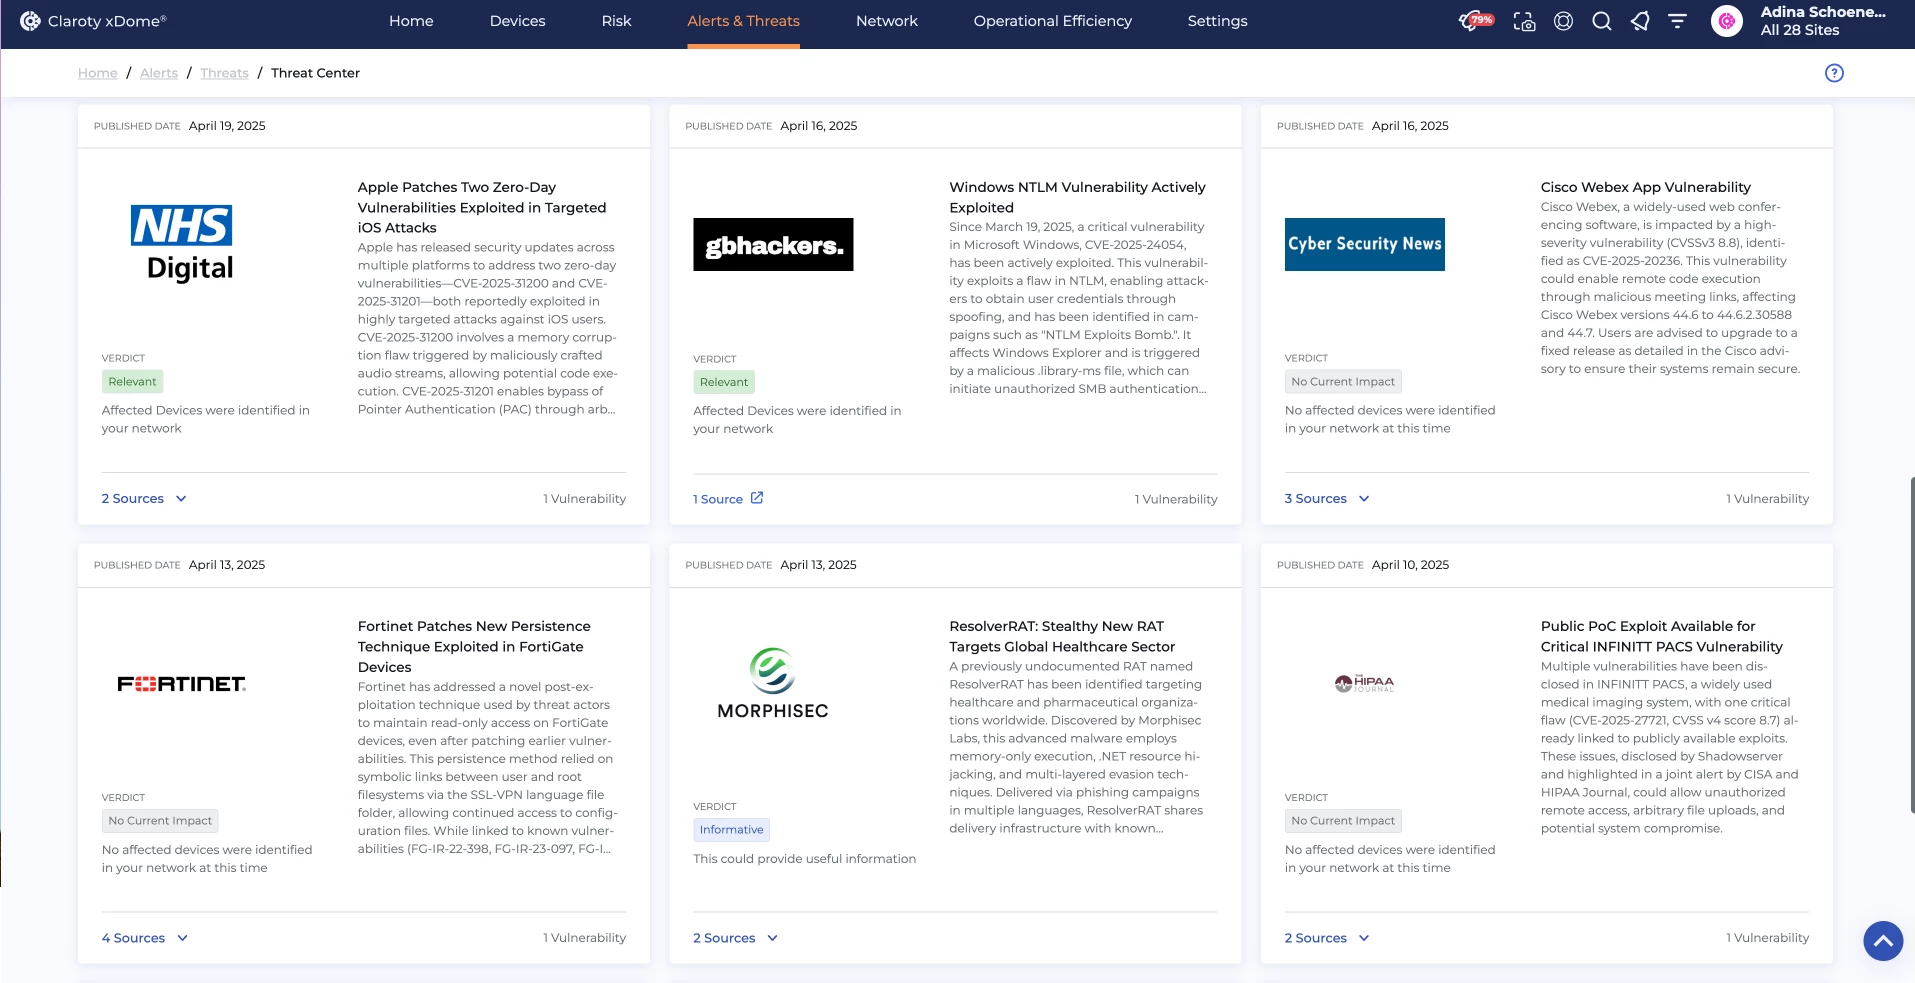Image resolution: width=1915 pixels, height=983 pixels.
Task: Open the user profile avatar
Action: pyautogui.click(x=1726, y=21)
